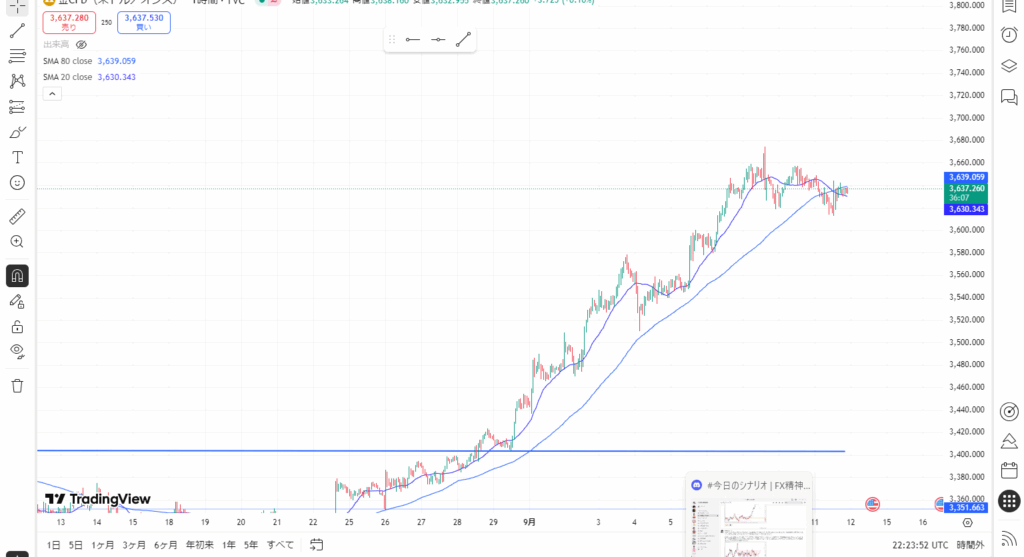Select the 3ヶ月 range tab
Viewport: 1024px width, 557px height.
coord(134,545)
